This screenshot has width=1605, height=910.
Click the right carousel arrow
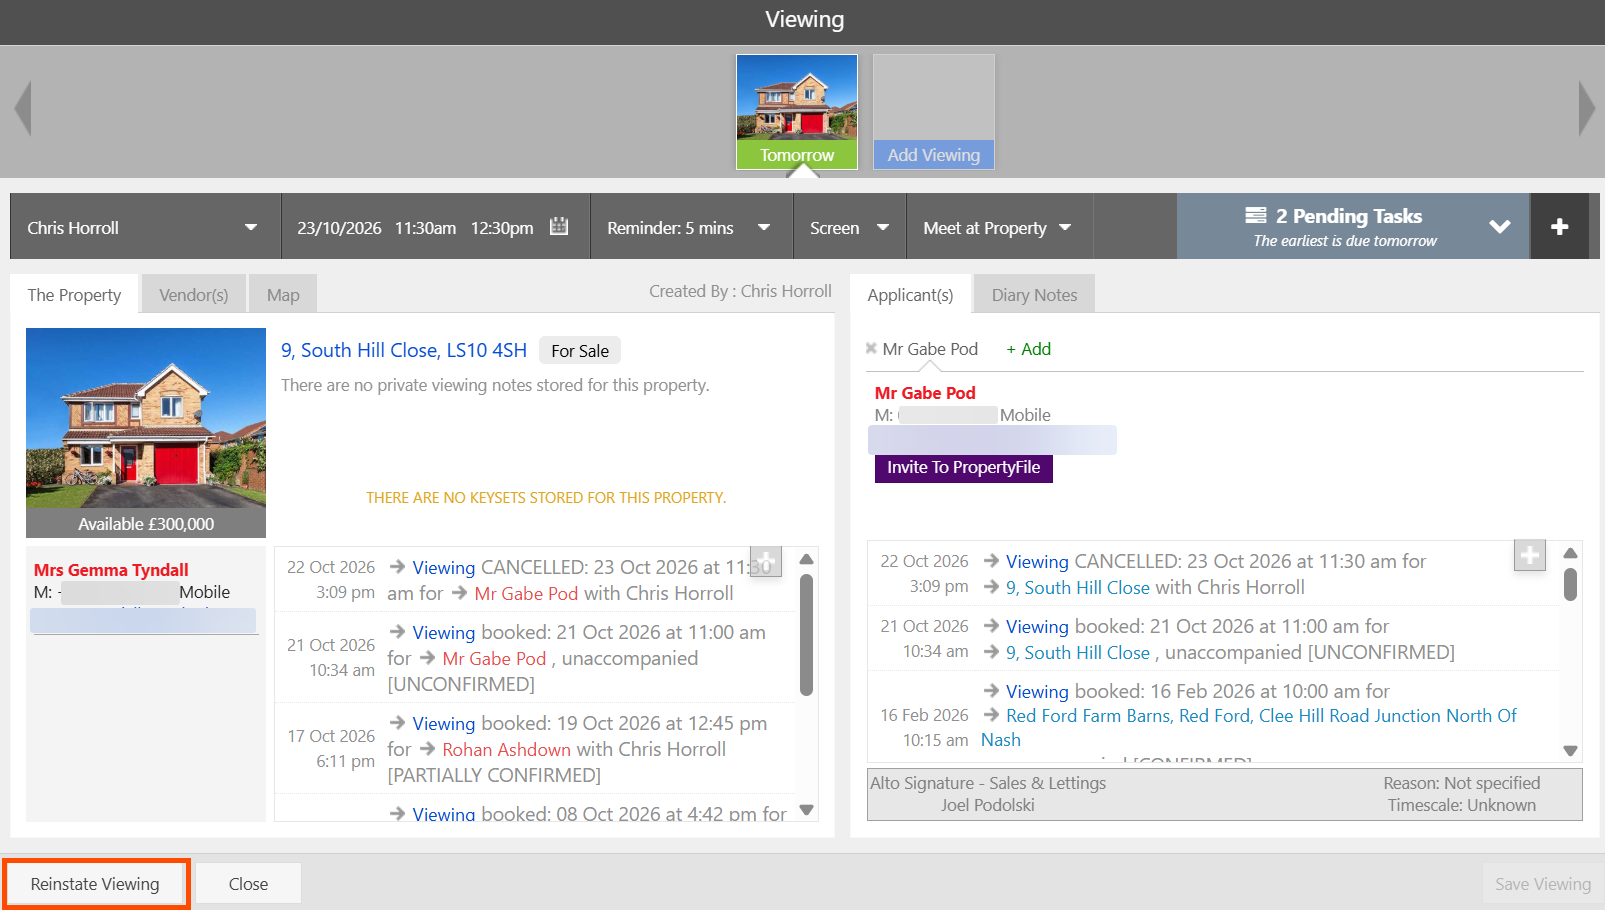click(x=1586, y=108)
